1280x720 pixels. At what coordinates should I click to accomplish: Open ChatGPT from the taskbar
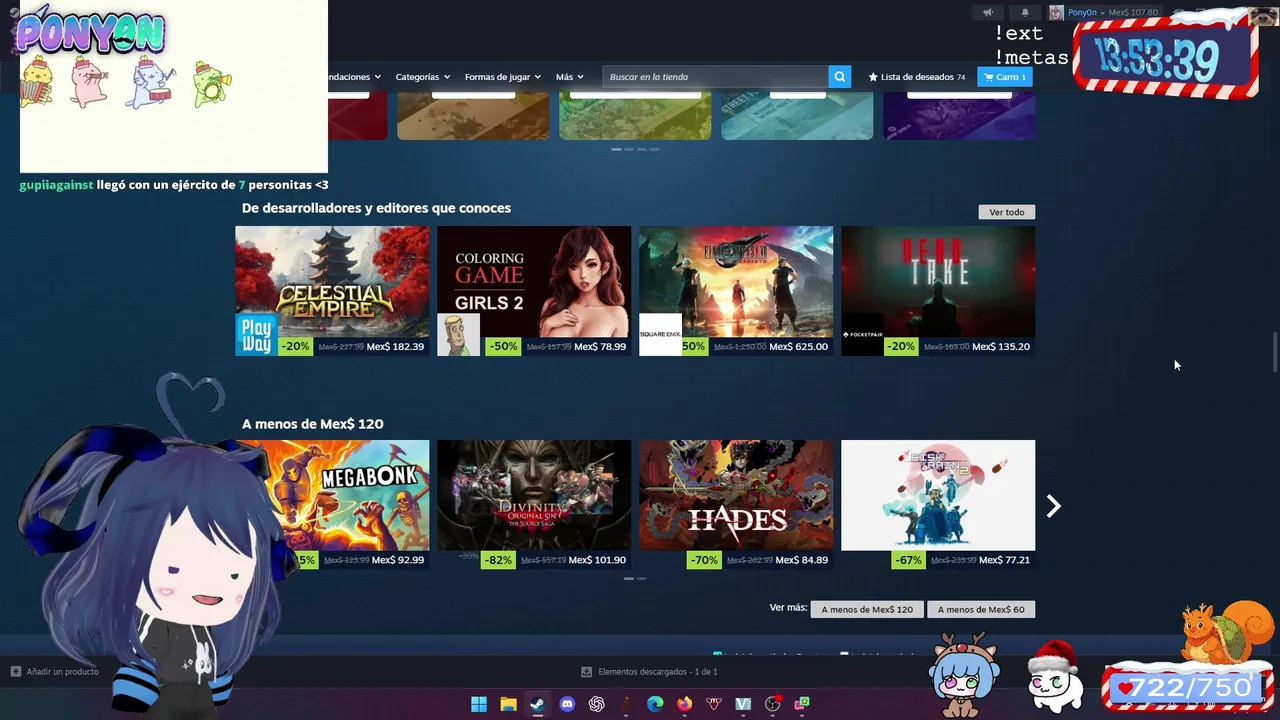(x=596, y=704)
